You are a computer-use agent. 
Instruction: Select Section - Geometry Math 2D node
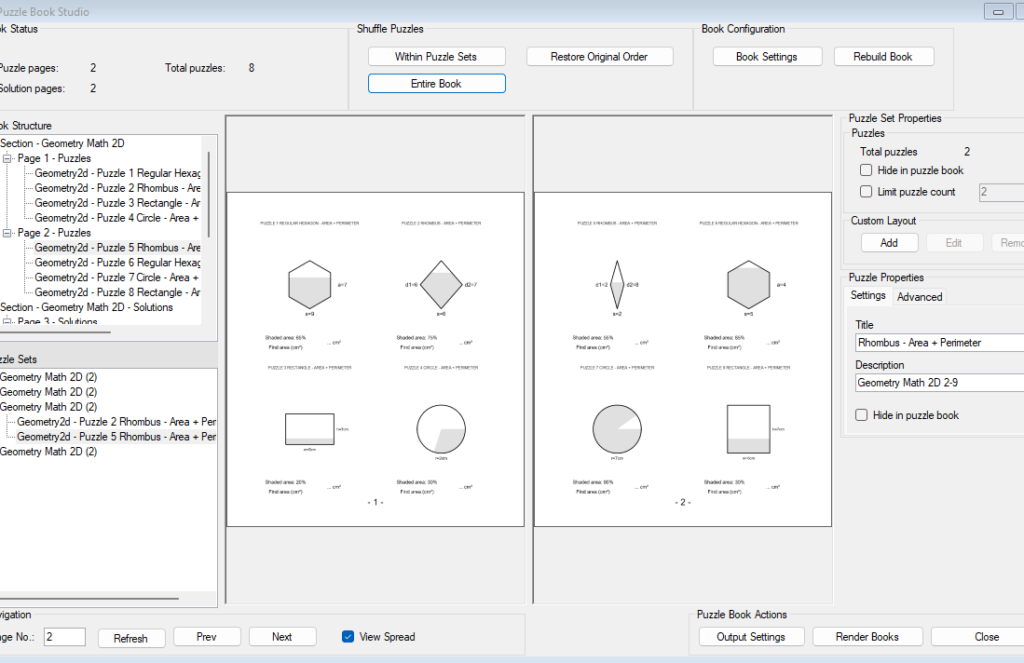(x=62, y=144)
